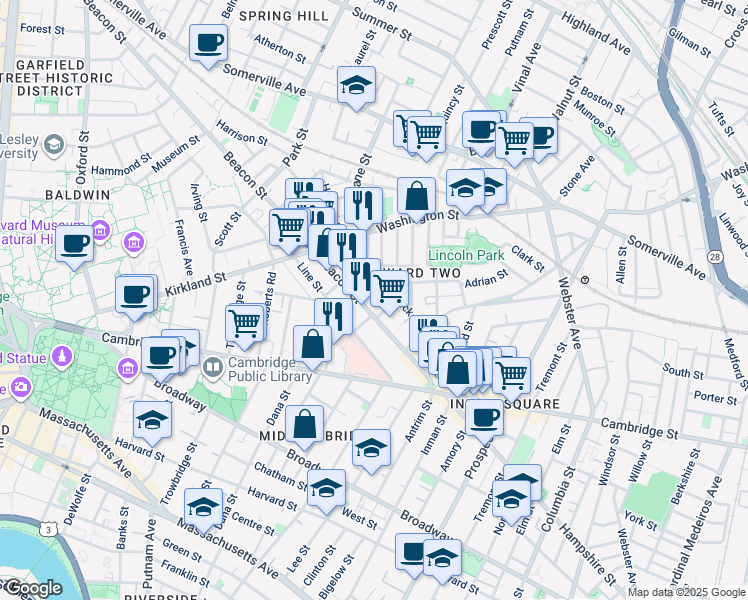Click the Route 28 shield

(715, 257)
